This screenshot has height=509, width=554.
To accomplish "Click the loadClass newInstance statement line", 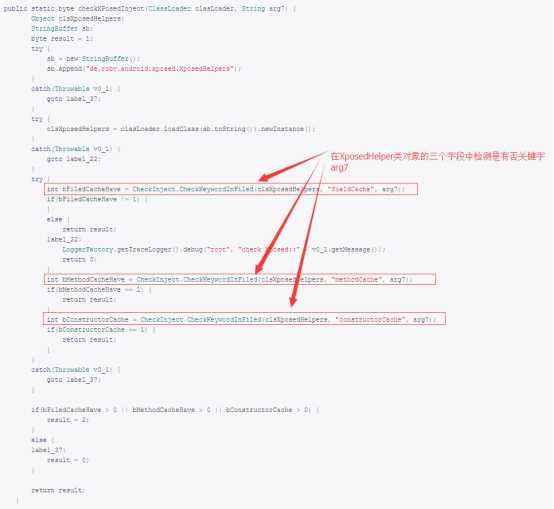I will 181,129.
